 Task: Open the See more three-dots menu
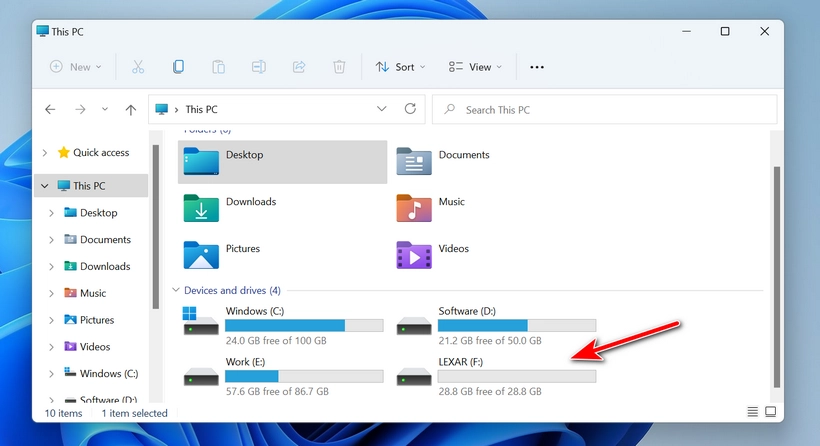click(x=537, y=67)
